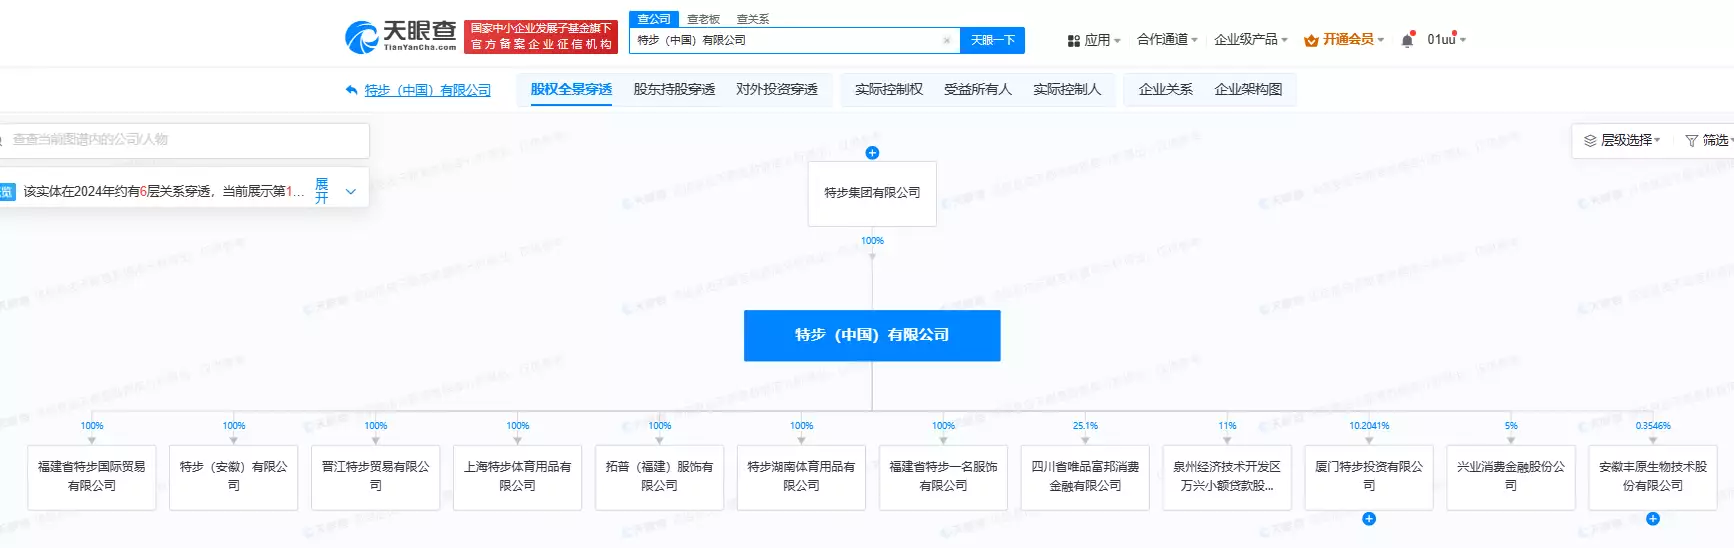Click the 25.1% shareholding label

coord(1085,426)
